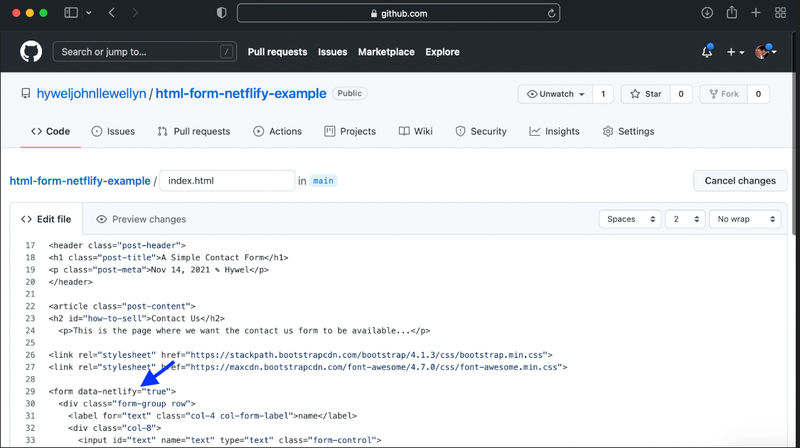This screenshot has width=800, height=448.
Task: Click the index.html filename field
Action: 226,181
